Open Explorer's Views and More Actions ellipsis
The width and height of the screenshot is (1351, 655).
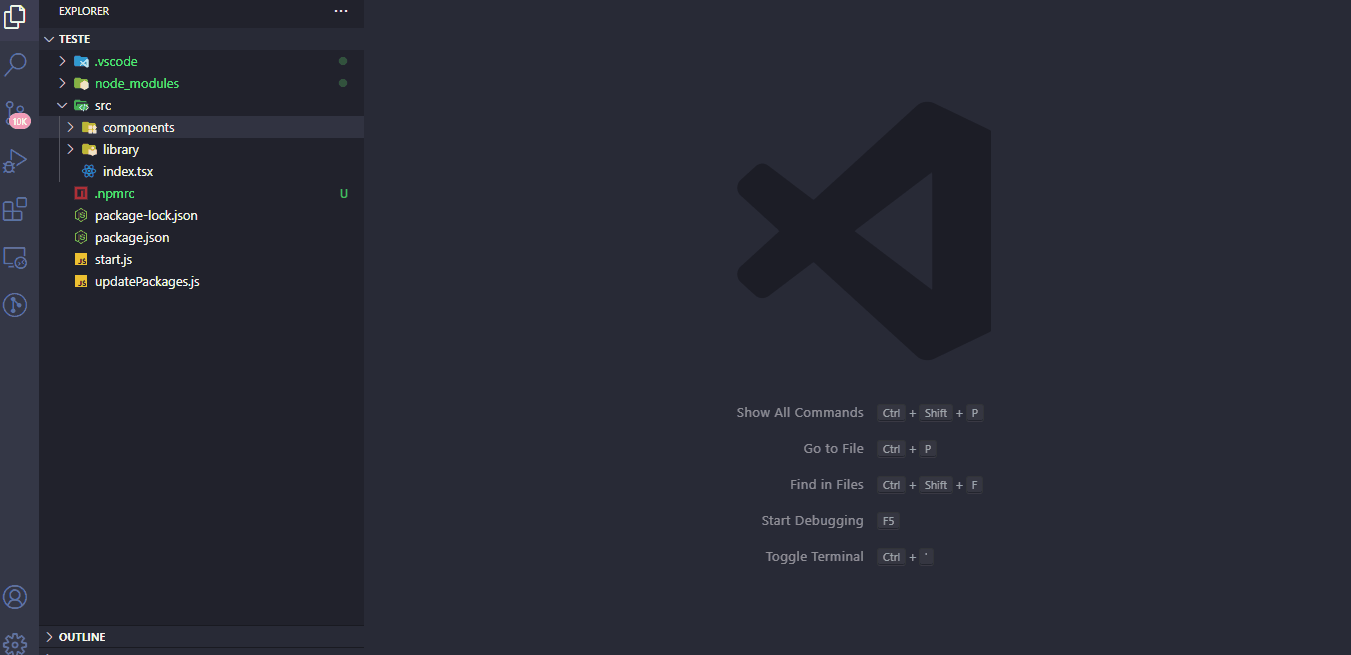(341, 11)
